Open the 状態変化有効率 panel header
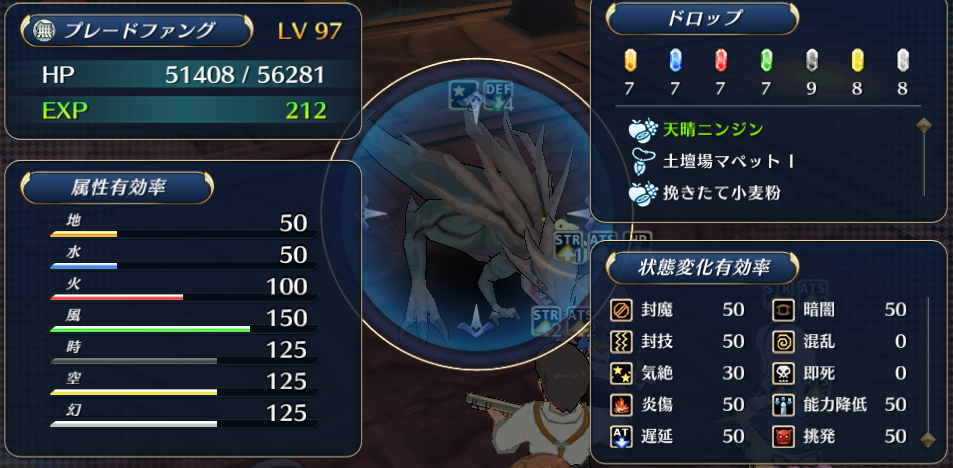 702,268
